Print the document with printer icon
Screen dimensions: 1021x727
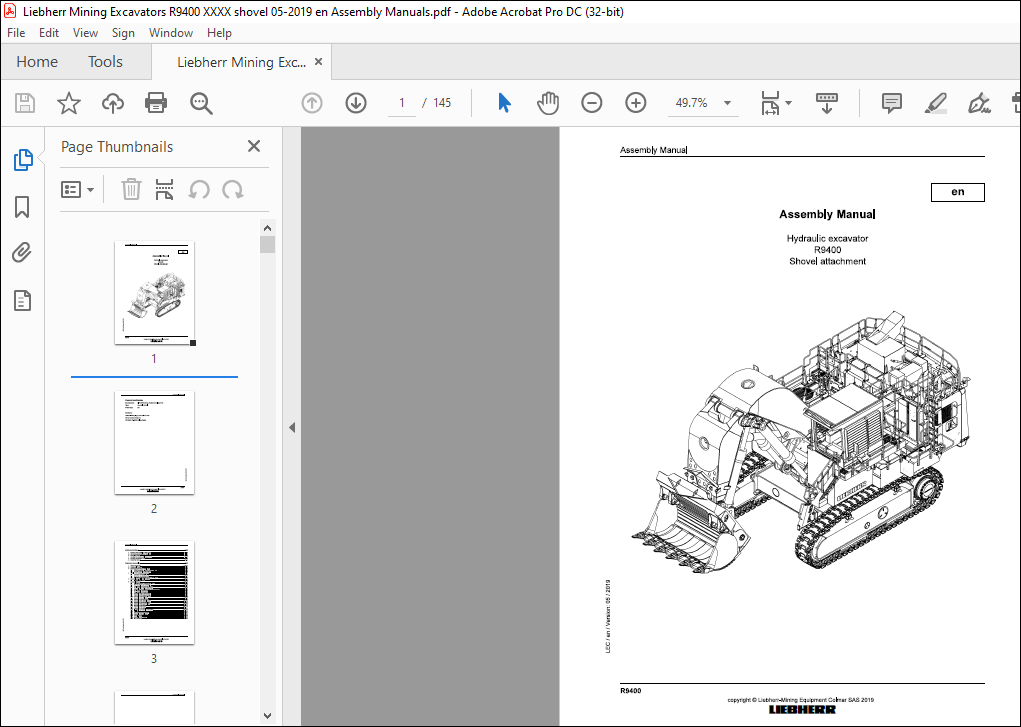click(x=156, y=103)
